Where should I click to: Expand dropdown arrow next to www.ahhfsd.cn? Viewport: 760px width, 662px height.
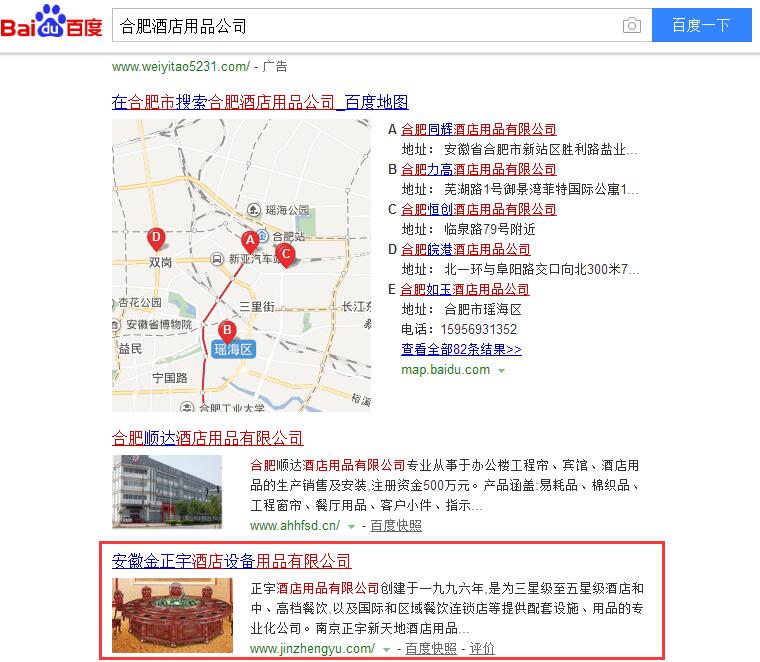pyautogui.click(x=351, y=526)
